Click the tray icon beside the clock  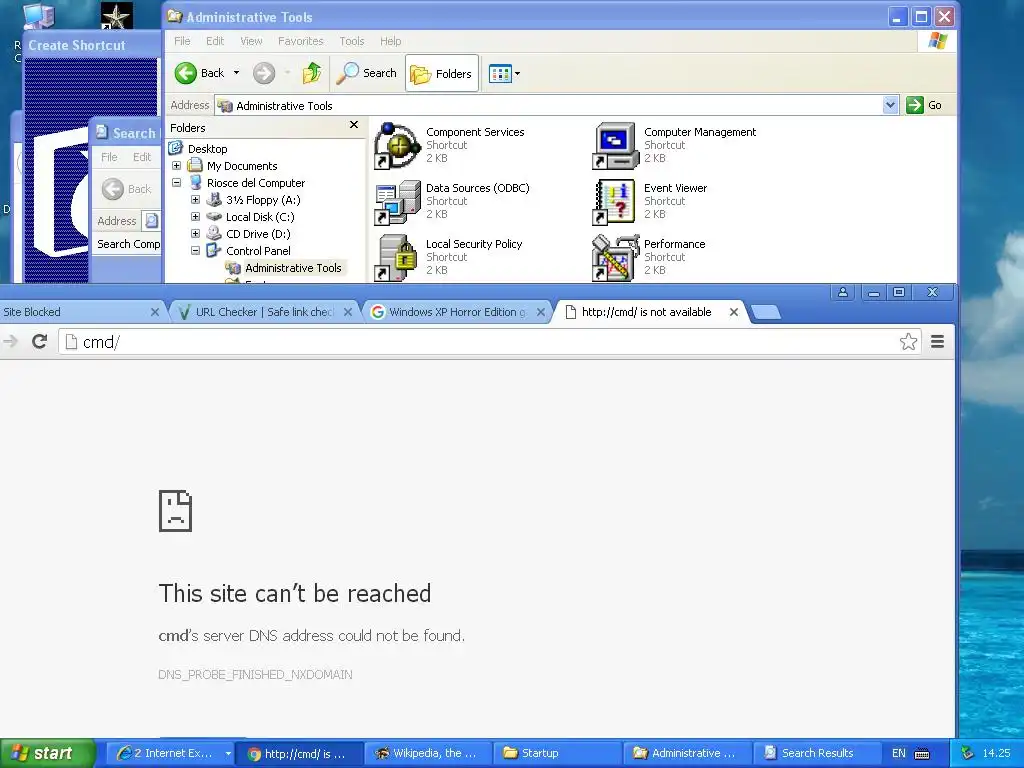pos(967,753)
